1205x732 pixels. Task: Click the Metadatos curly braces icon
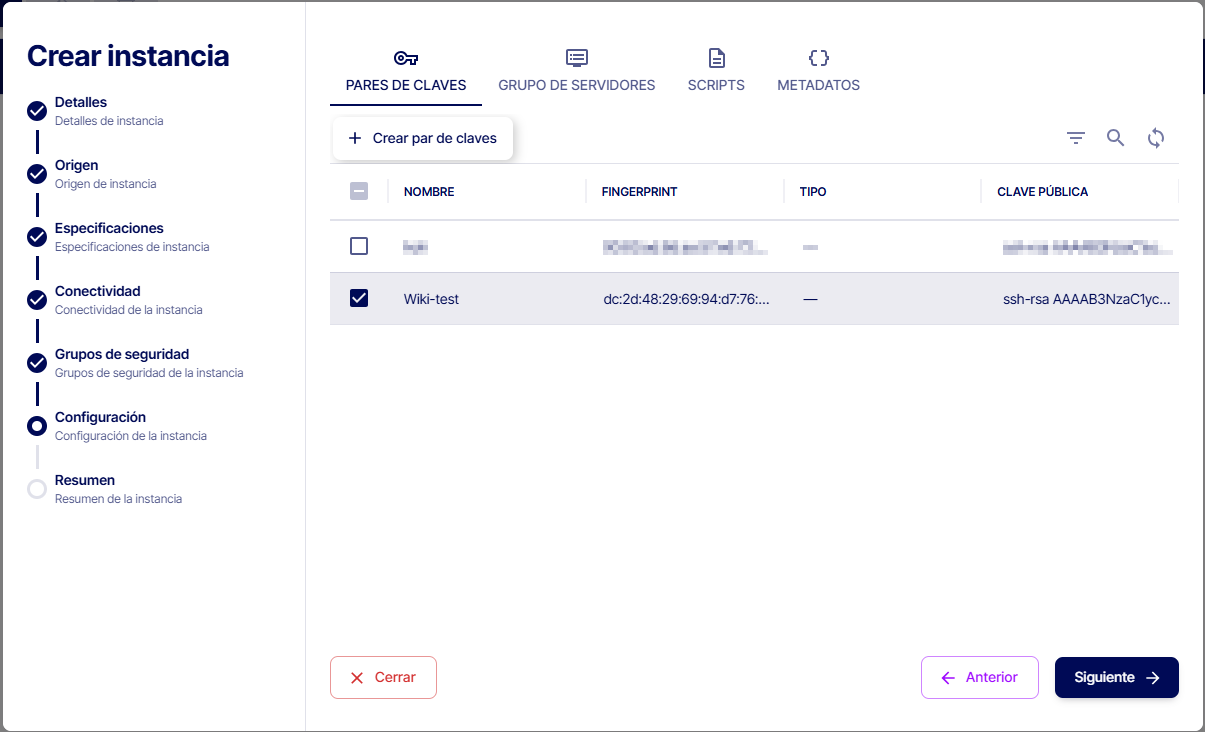pyautogui.click(x=819, y=58)
